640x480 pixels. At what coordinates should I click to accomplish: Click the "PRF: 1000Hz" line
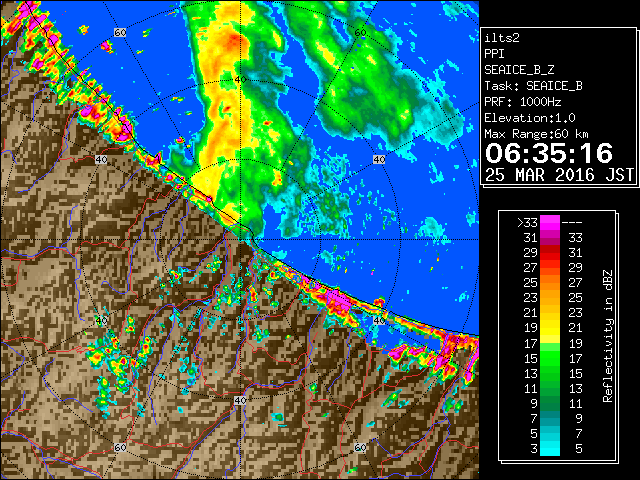[x=523, y=102]
